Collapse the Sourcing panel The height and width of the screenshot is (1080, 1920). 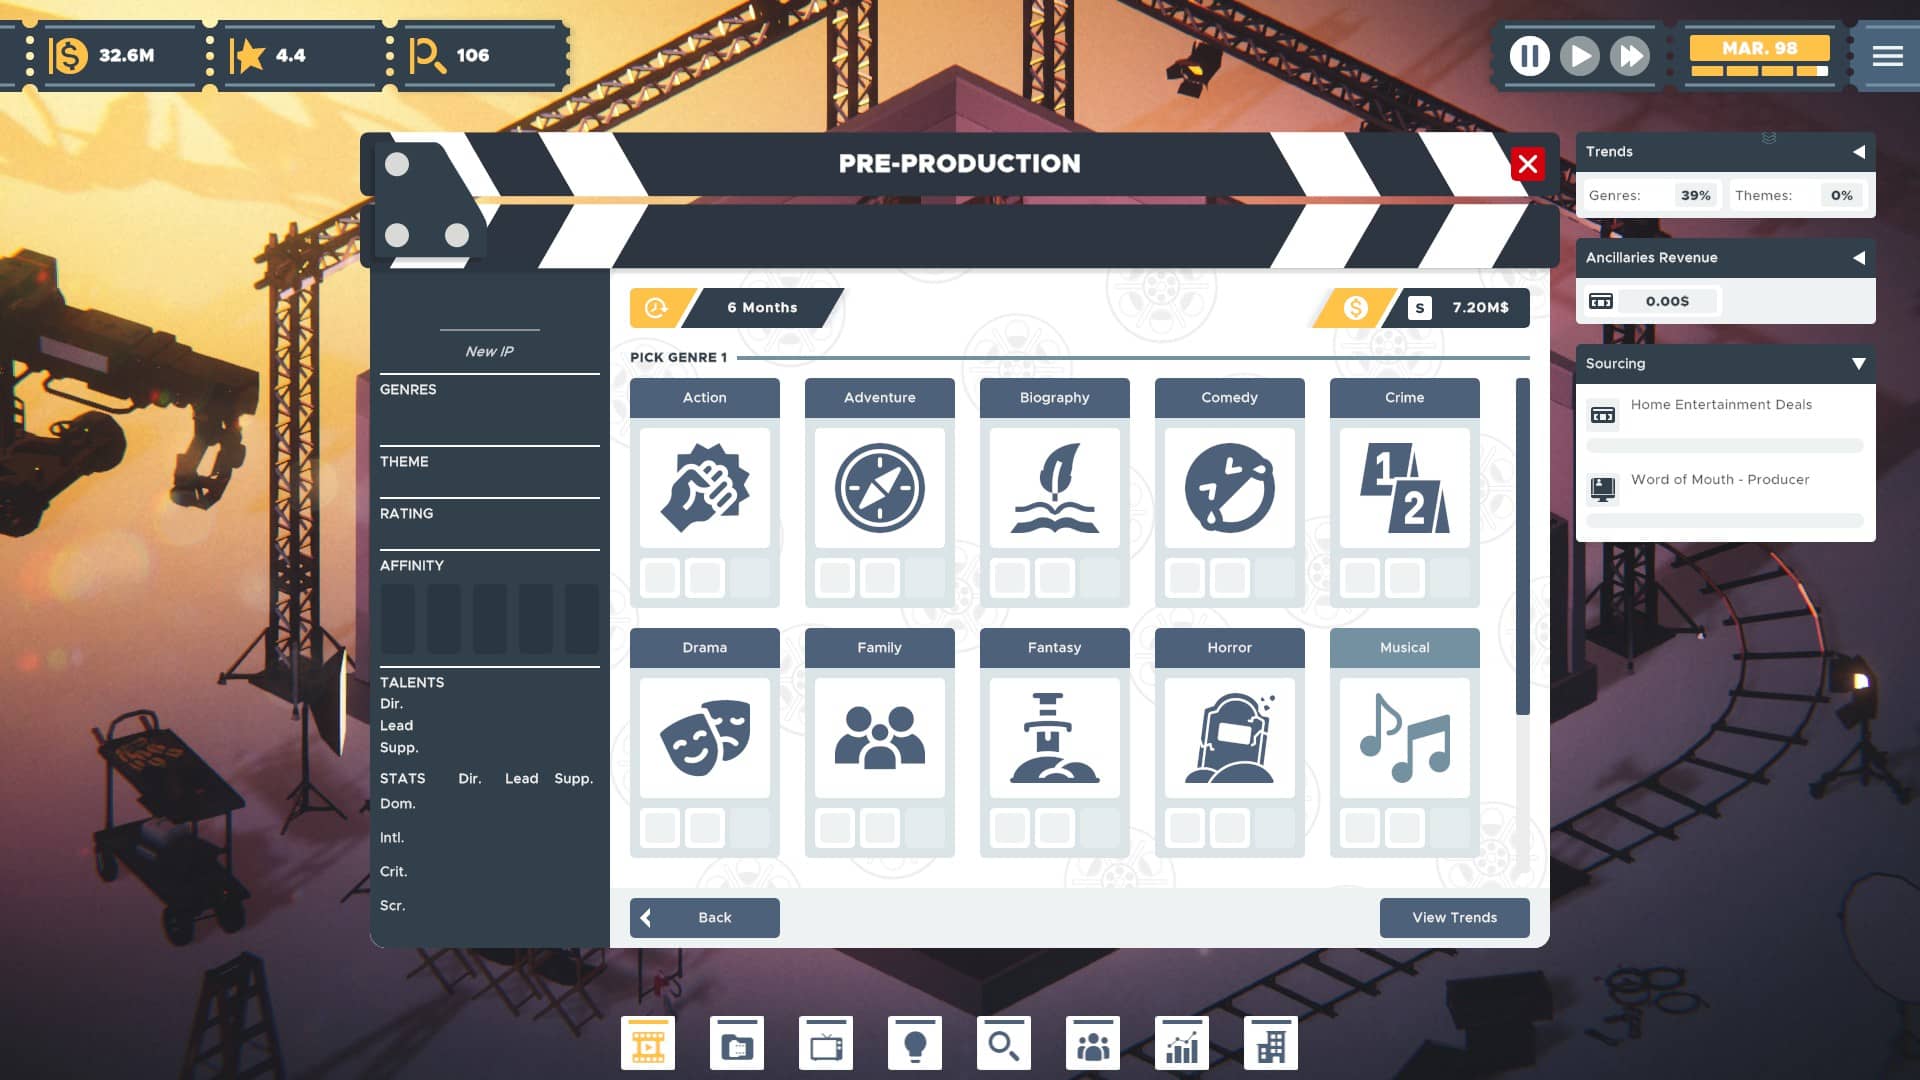click(1859, 364)
